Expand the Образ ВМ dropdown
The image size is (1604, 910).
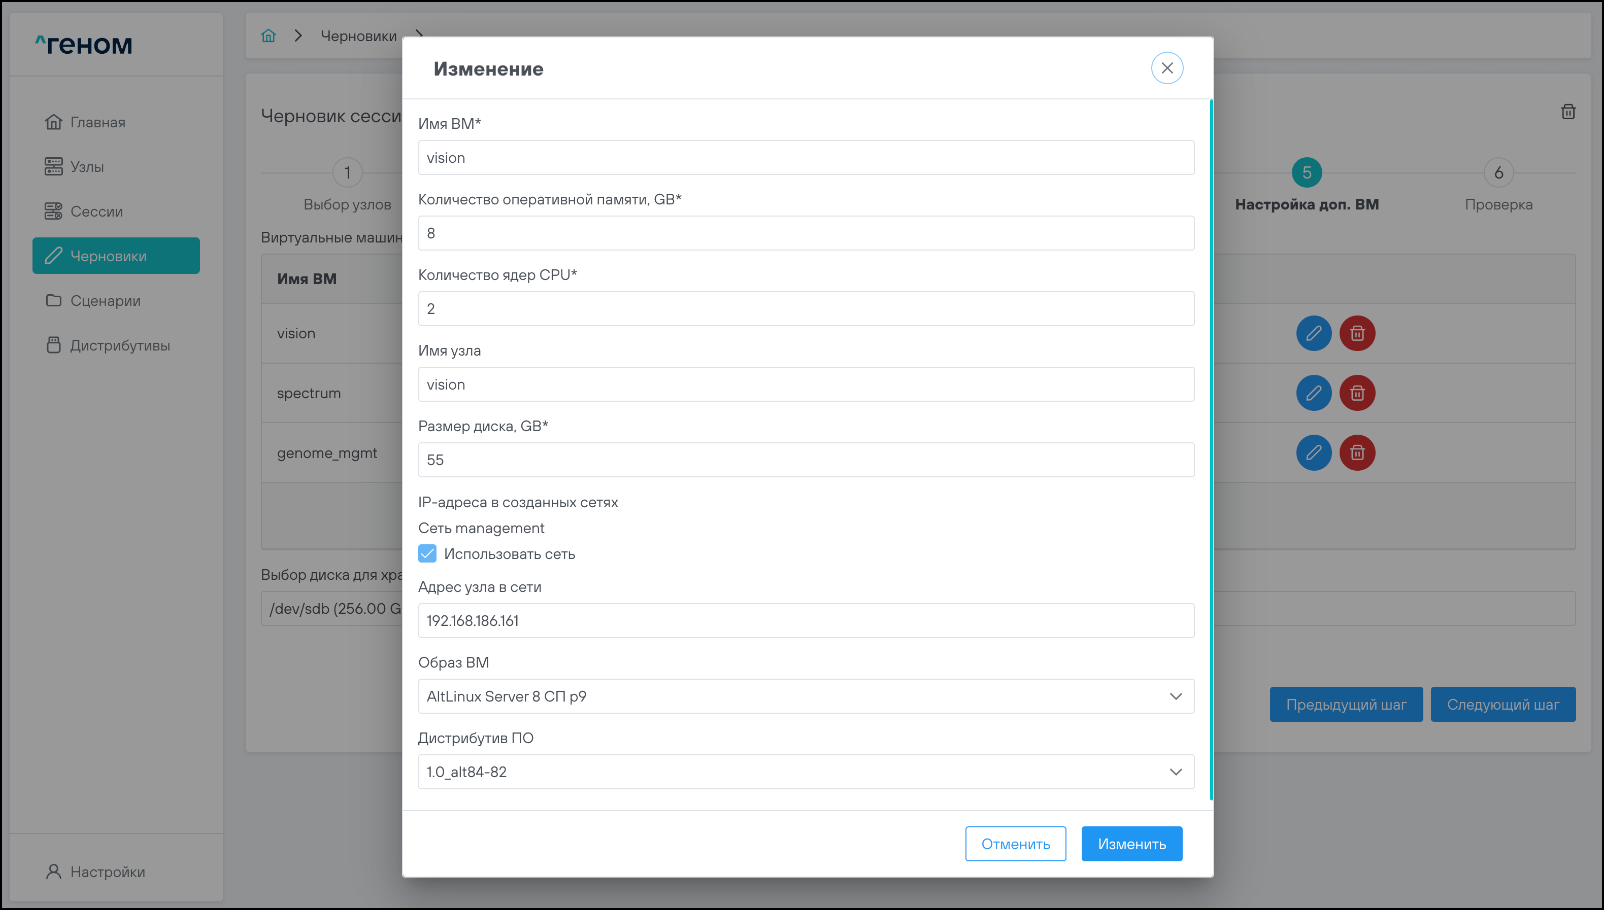click(x=805, y=696)
